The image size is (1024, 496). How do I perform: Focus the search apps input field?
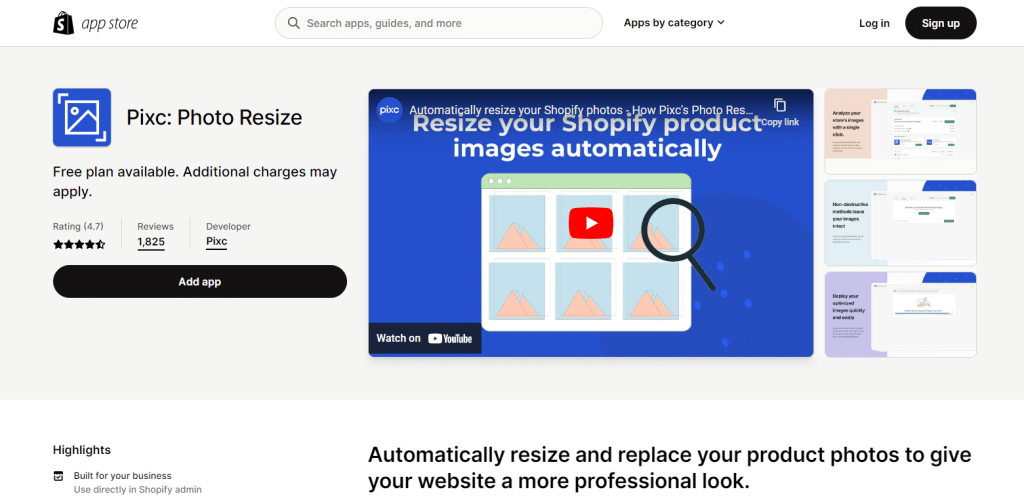pyautogui.click(x=438, y=23)
